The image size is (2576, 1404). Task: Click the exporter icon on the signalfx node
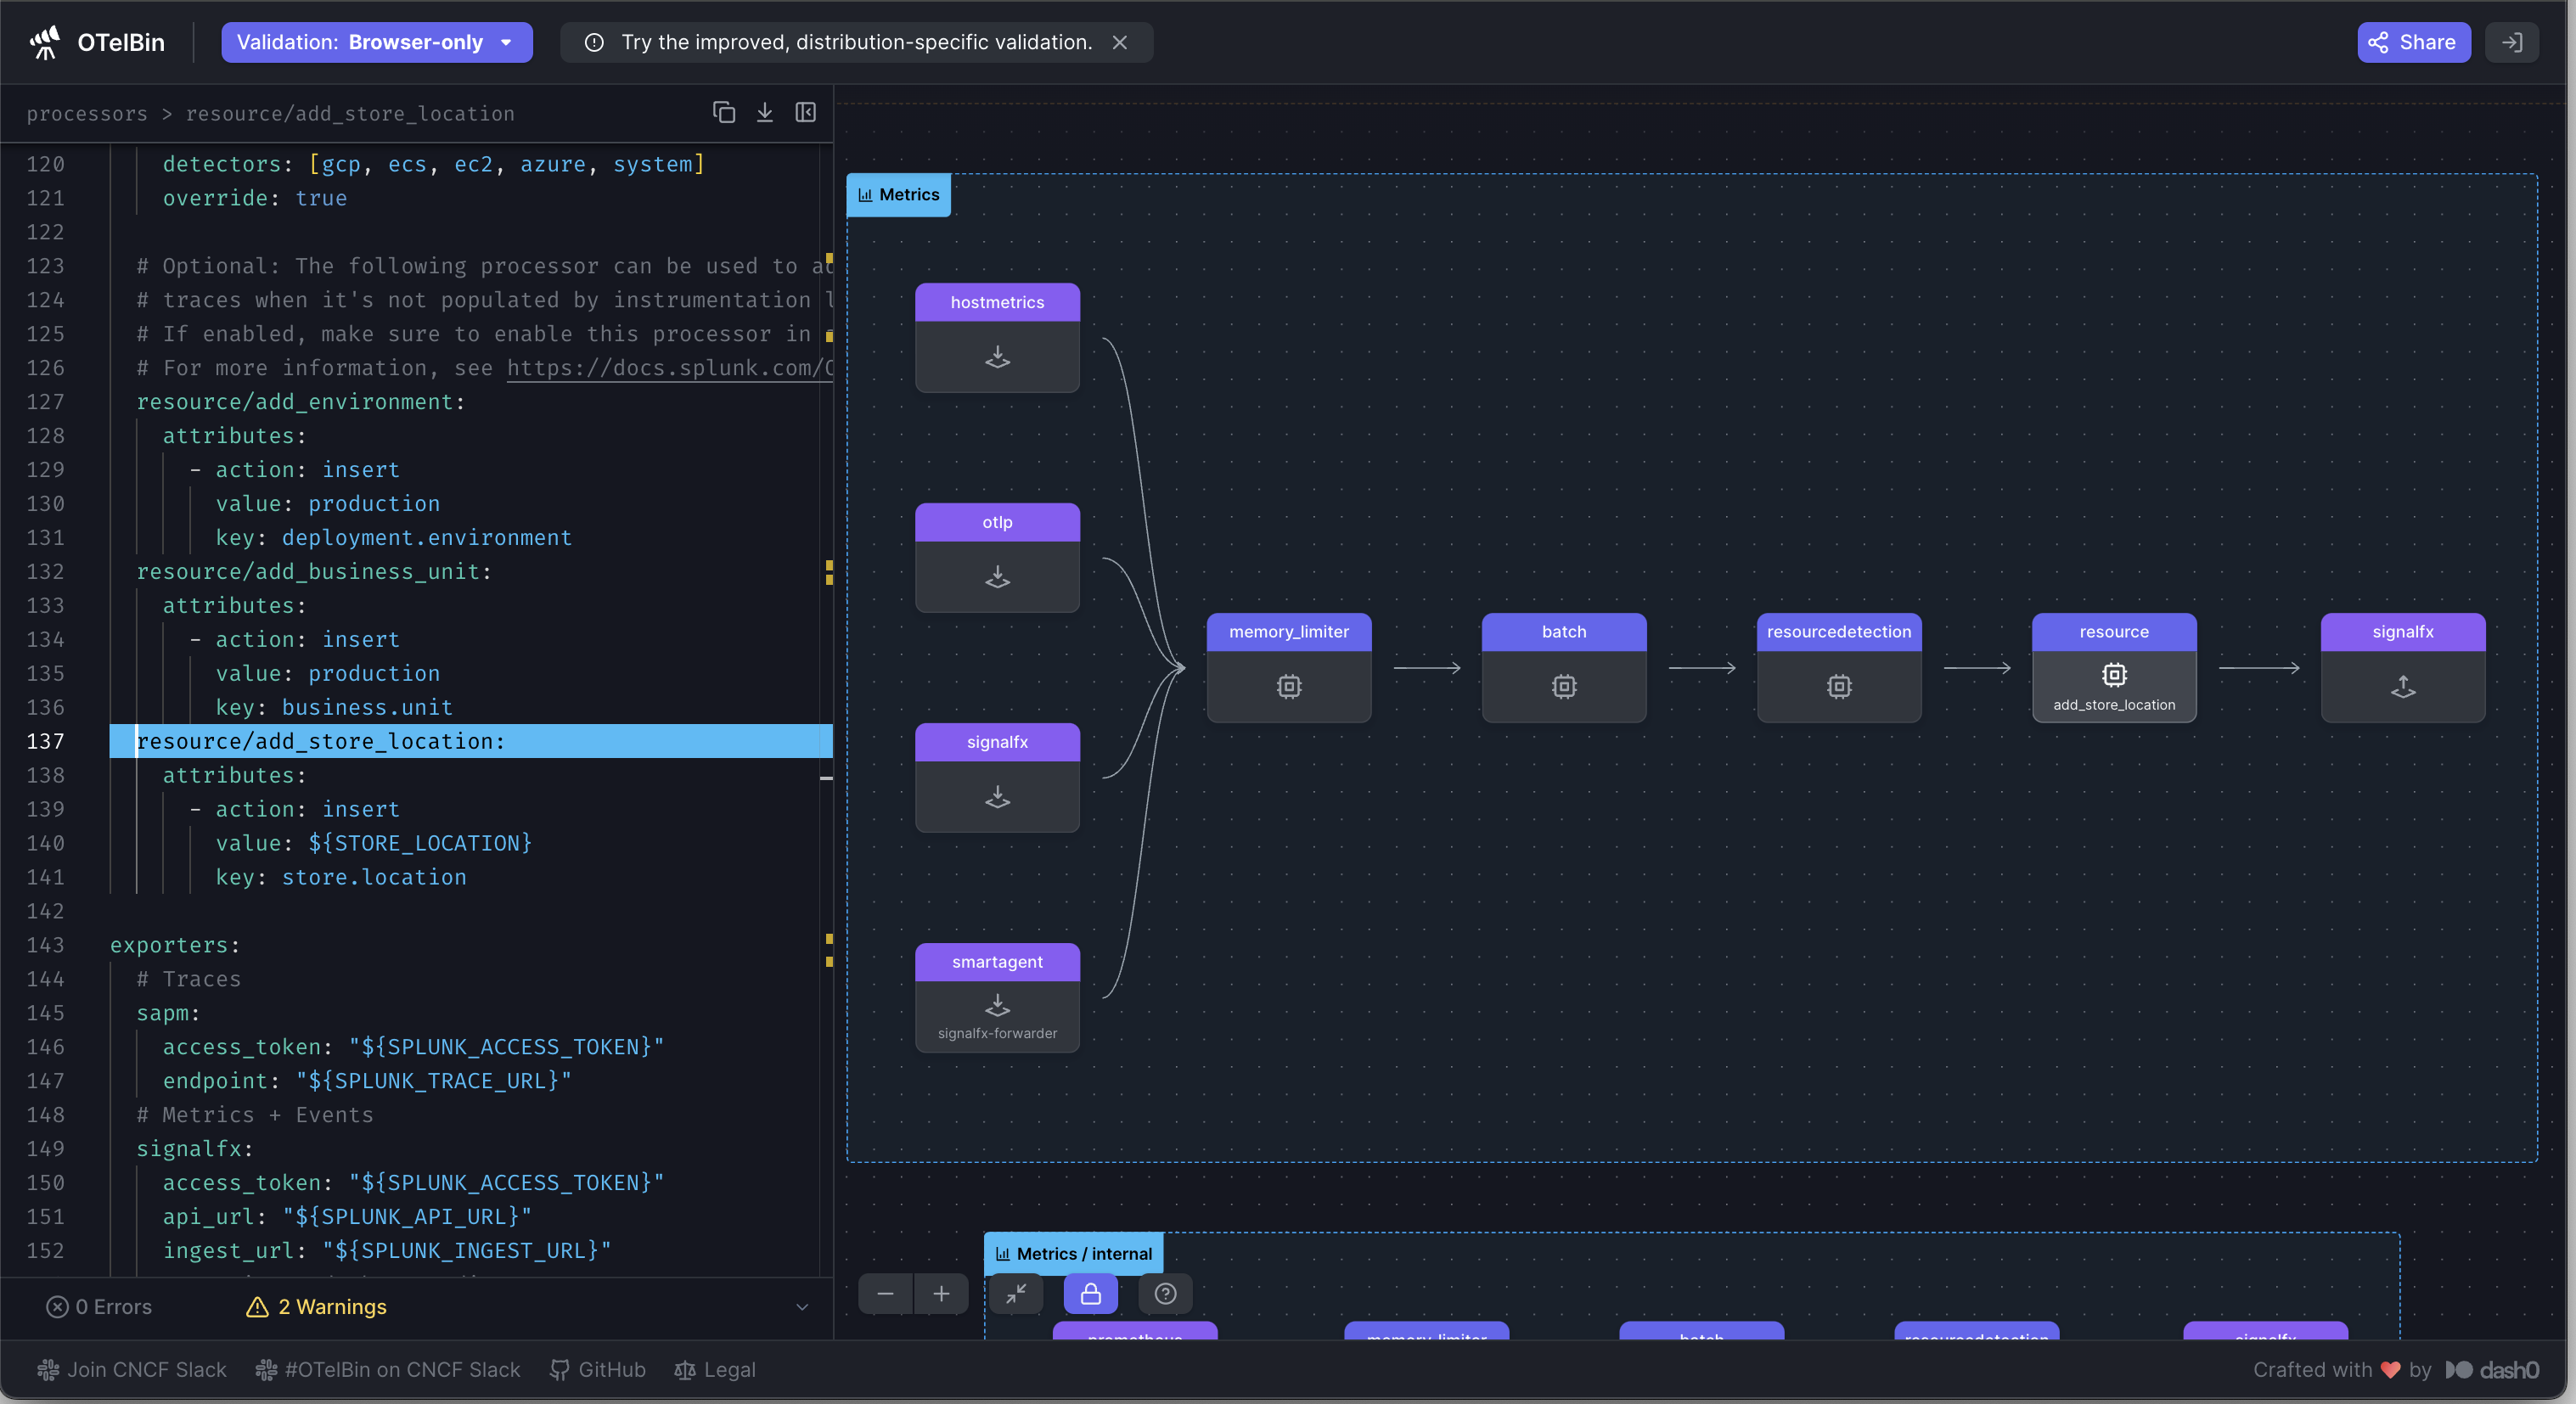[2403, 687]
